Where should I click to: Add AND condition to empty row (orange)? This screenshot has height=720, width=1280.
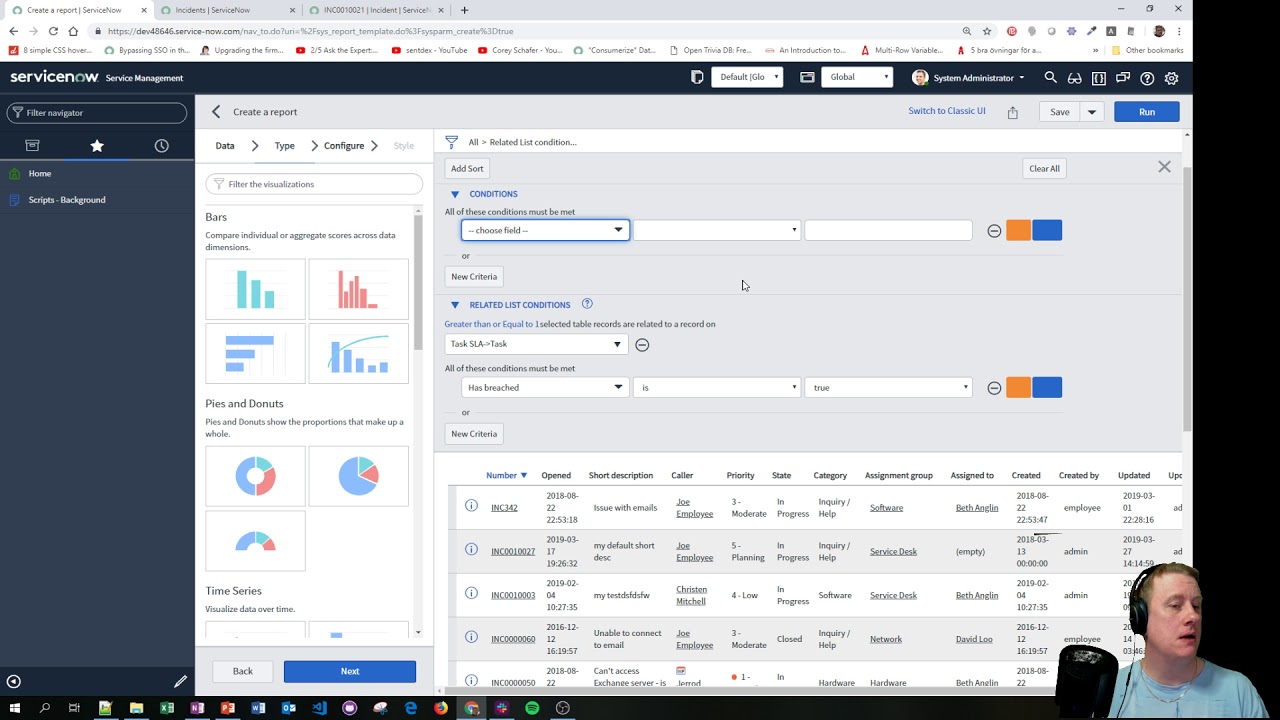tap(1018, 230)
